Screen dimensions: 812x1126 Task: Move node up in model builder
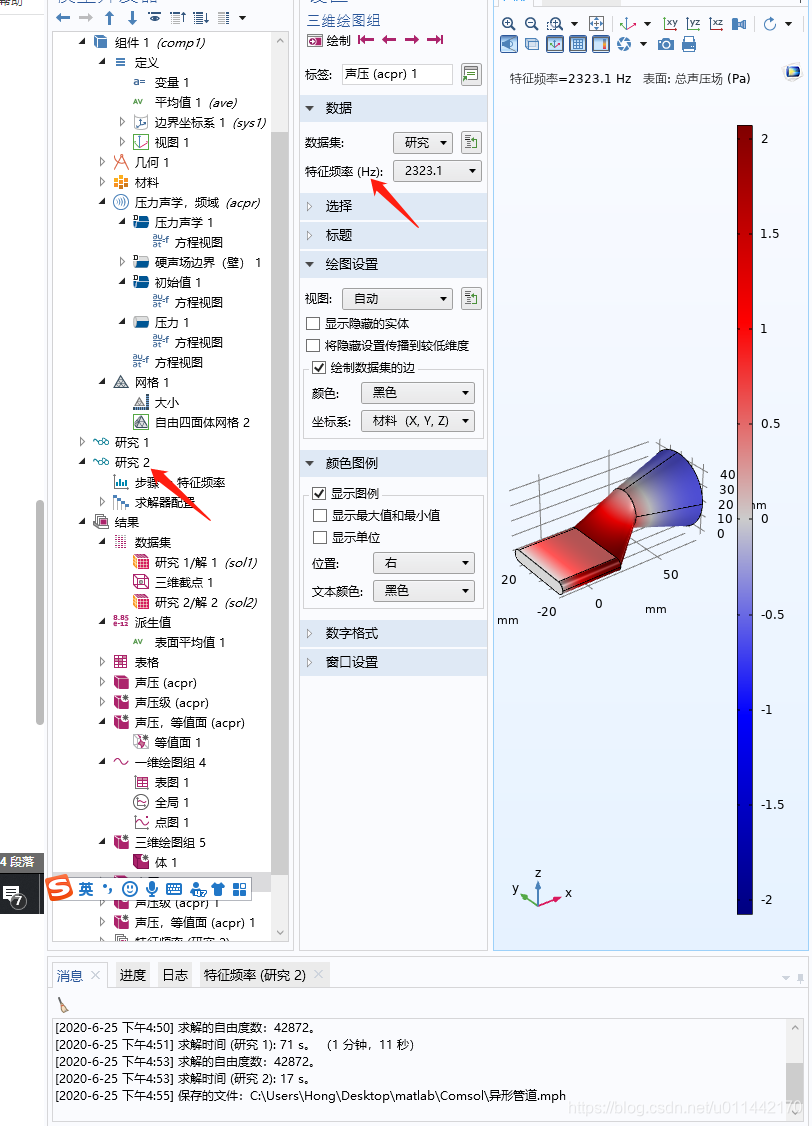(x=110, y=17)
